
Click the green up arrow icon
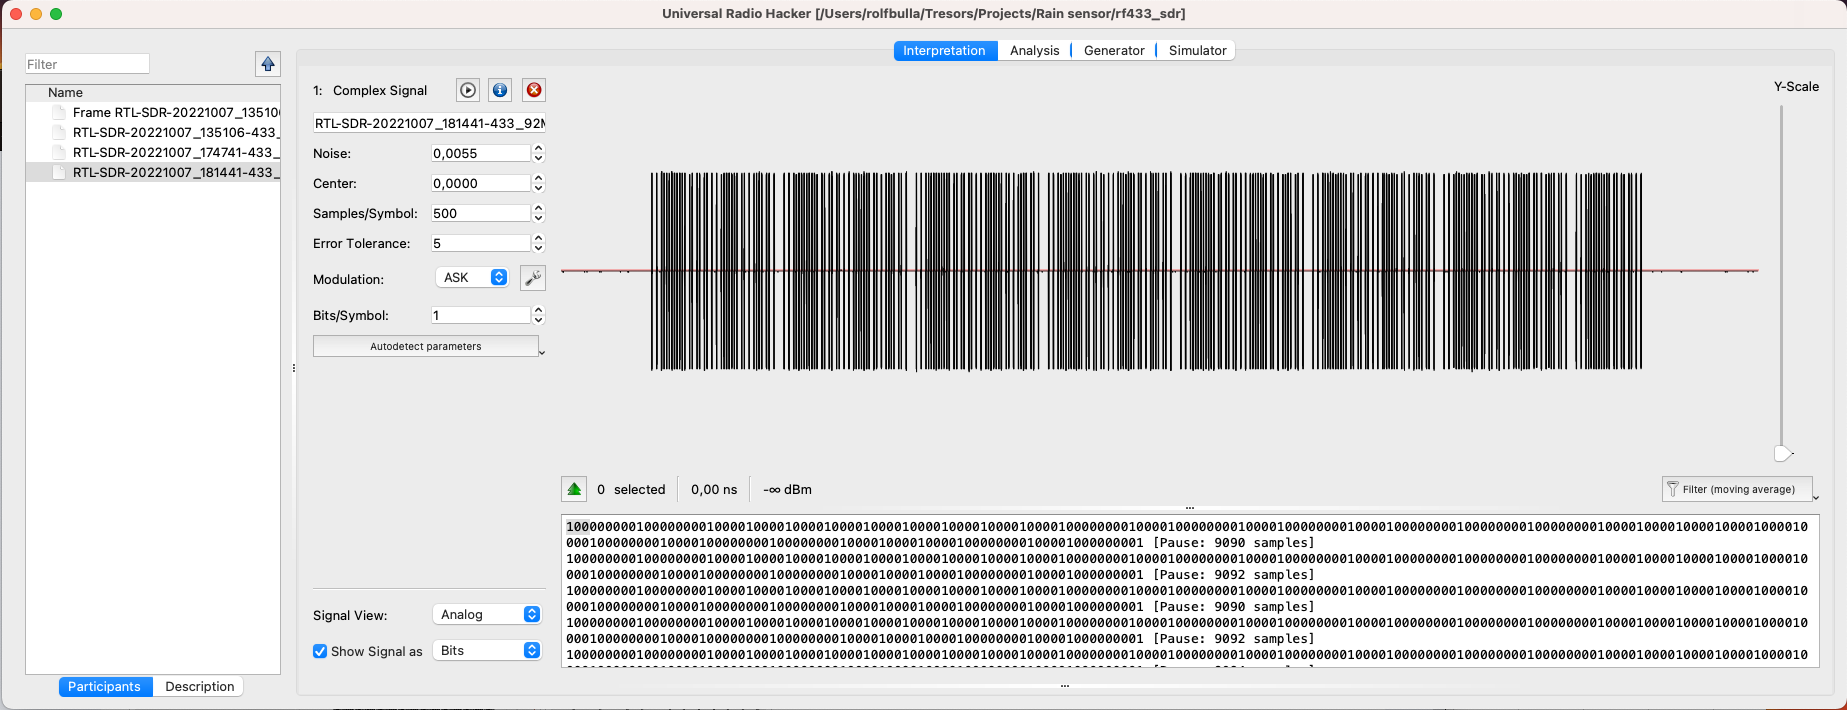(x=574, y=489)
